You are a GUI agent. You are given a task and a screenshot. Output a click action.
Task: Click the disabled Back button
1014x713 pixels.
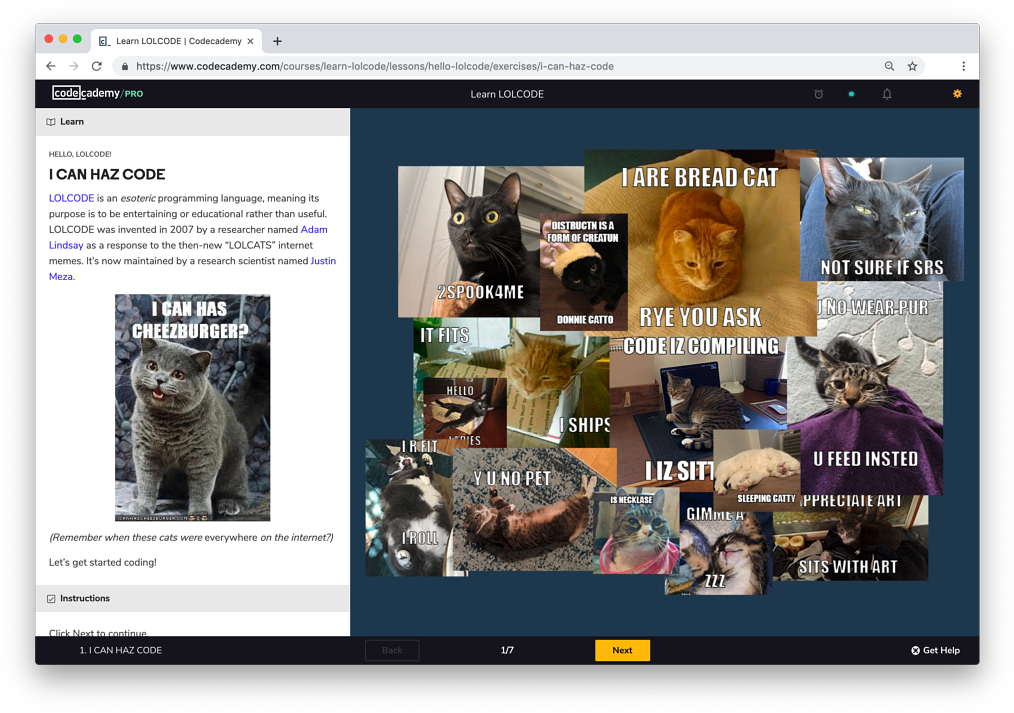(392, 650)
